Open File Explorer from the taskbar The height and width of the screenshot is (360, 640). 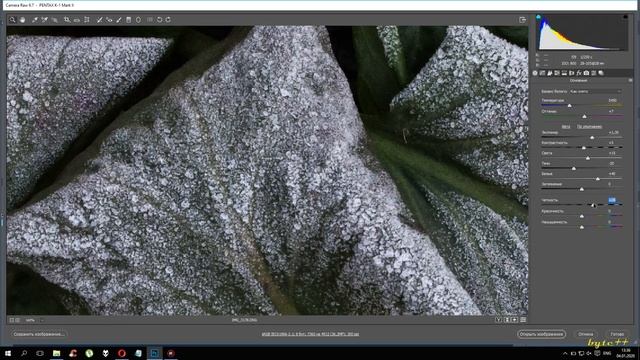(x=56, y=353)
